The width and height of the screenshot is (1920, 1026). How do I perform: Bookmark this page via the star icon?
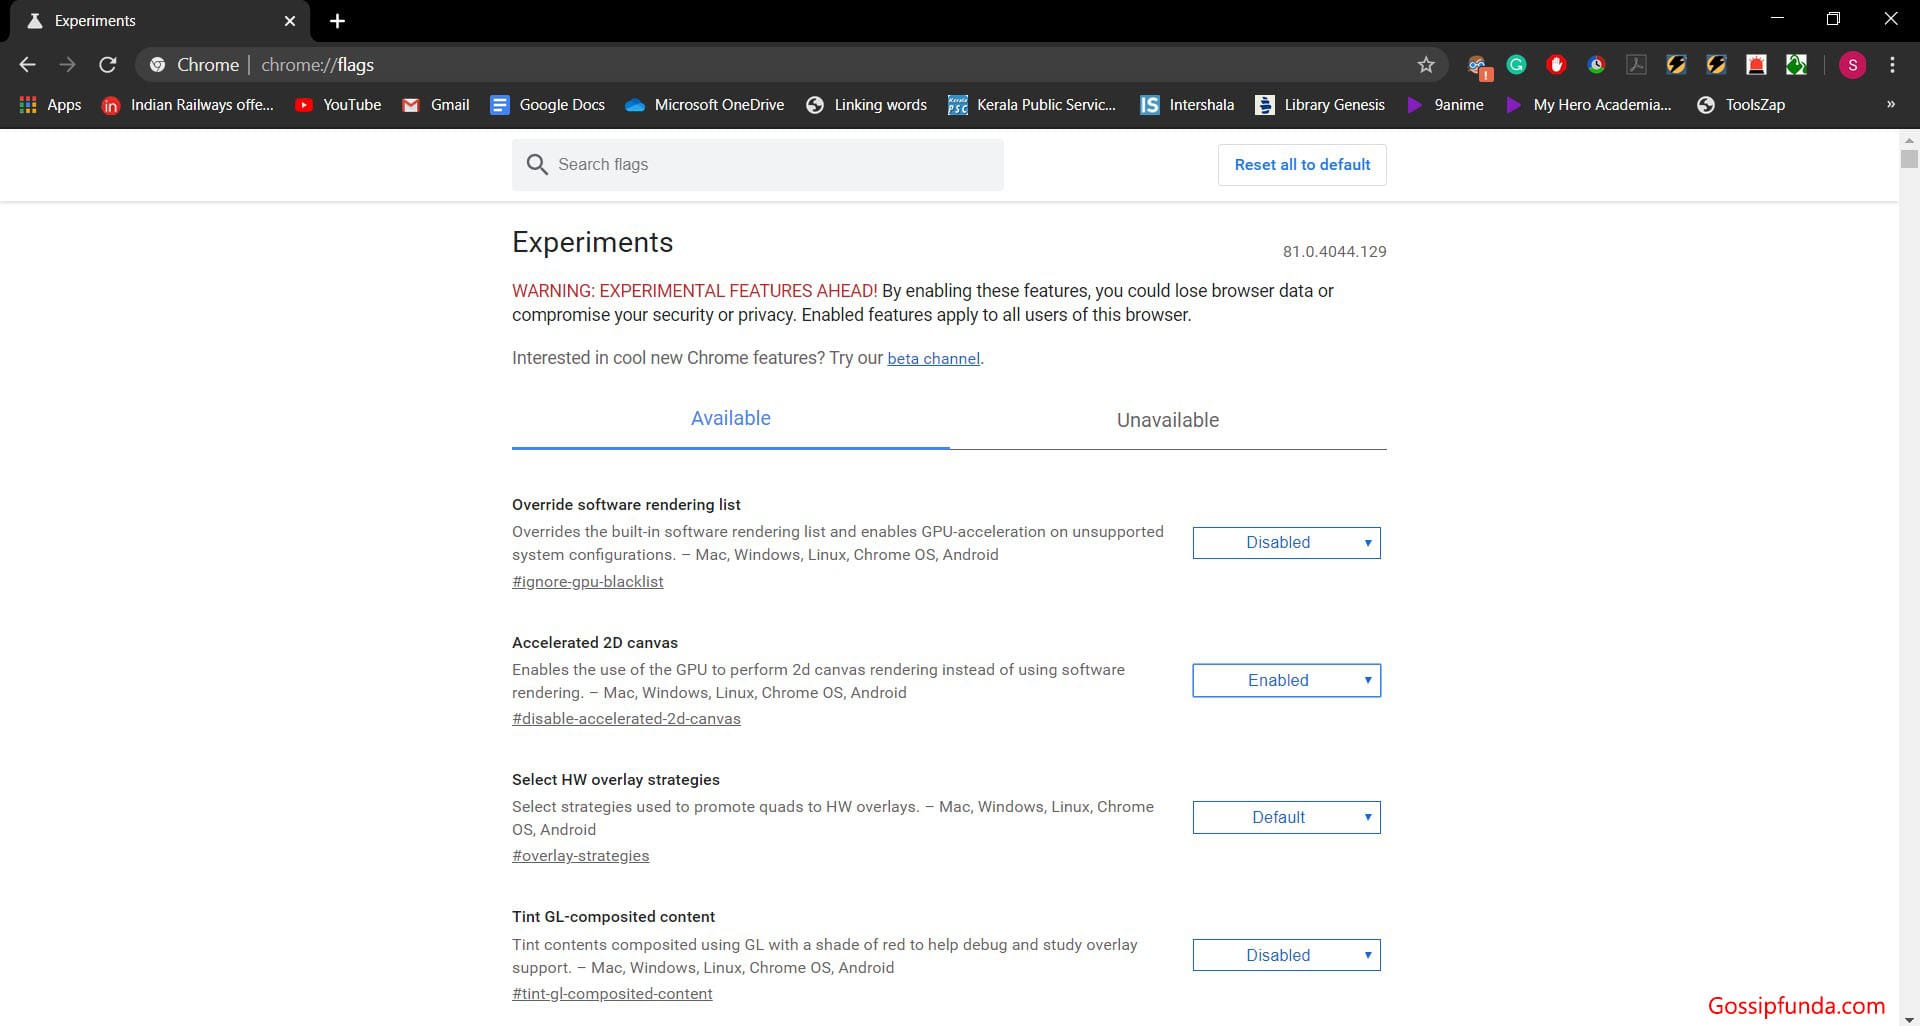tap(1426, 64)
